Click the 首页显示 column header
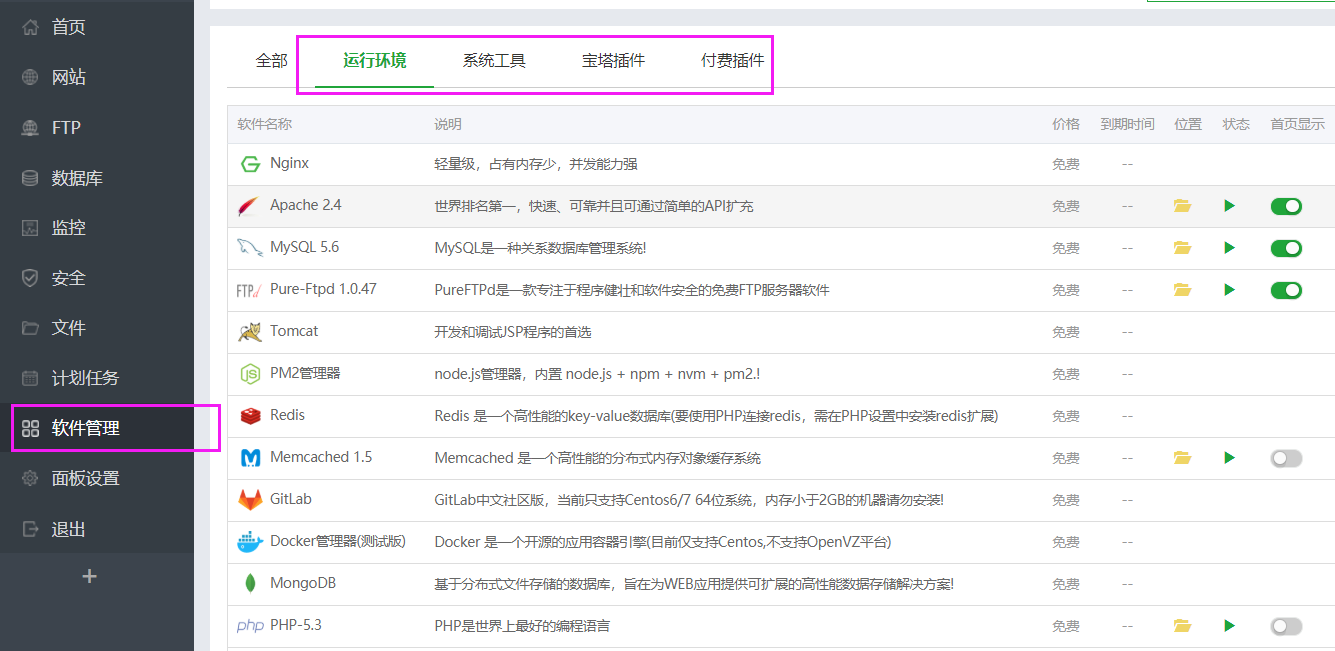Image resolution: width=1335 pixels, height=651 pixels. [x=1297, y=124]
